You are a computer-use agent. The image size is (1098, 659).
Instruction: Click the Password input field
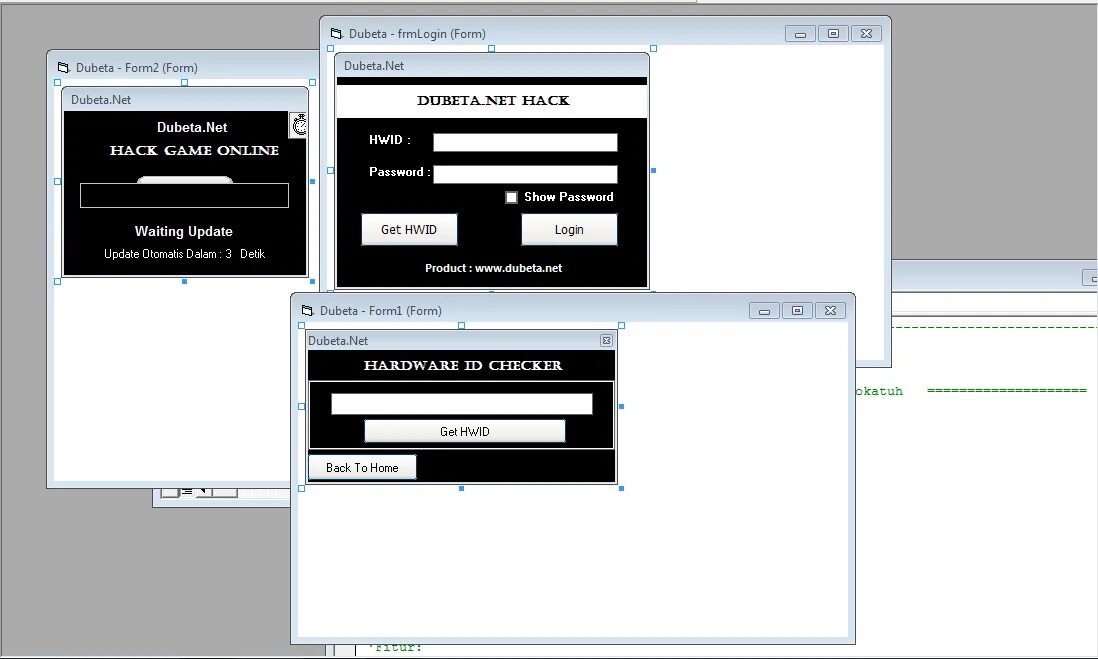pyautogui.click(x=525, y=174)
